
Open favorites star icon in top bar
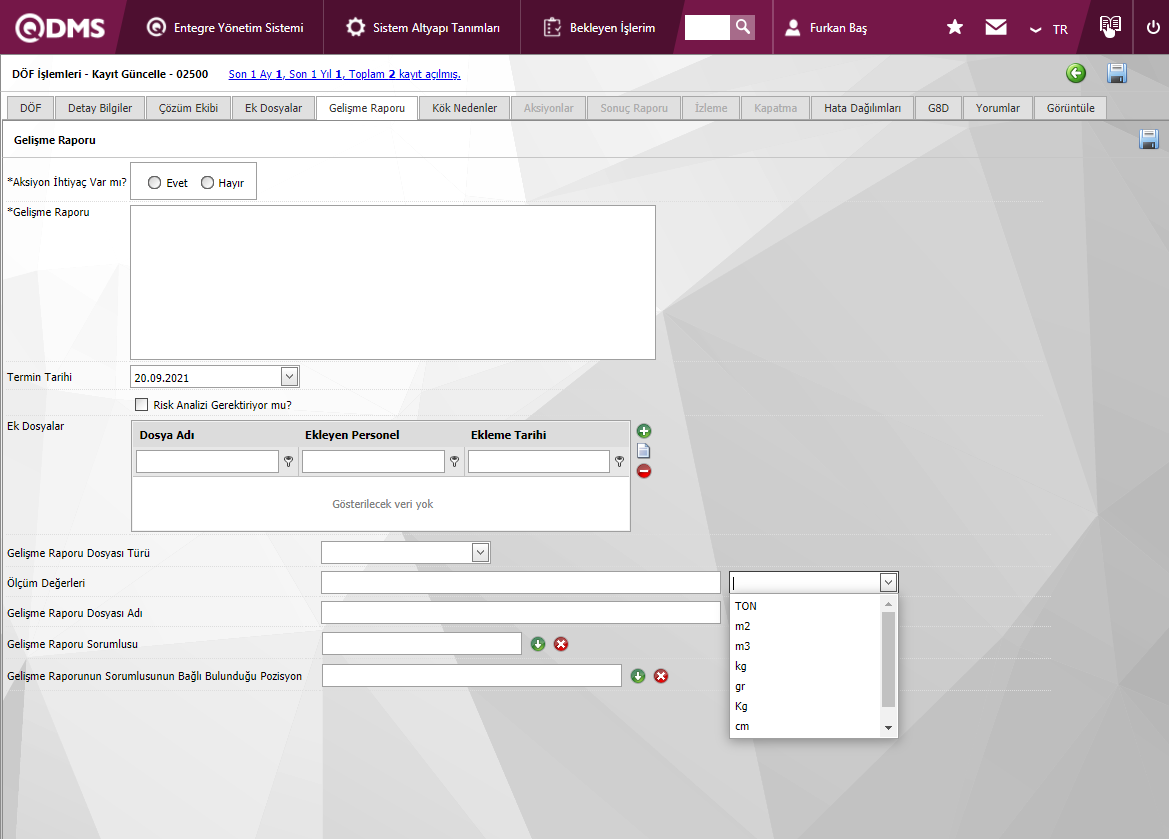(x=955, y=28)
